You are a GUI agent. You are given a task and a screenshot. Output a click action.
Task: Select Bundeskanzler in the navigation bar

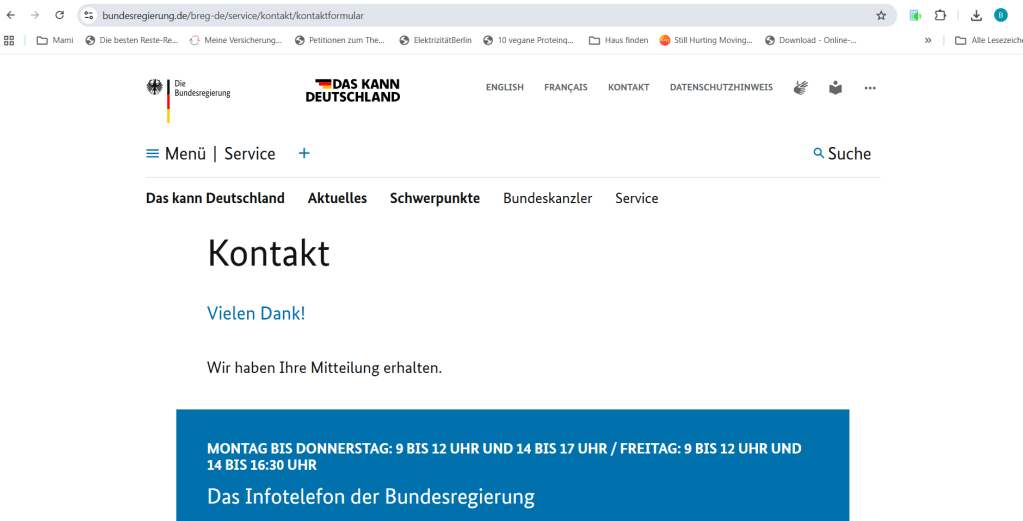pyautogui.click(x=547, y=198)
